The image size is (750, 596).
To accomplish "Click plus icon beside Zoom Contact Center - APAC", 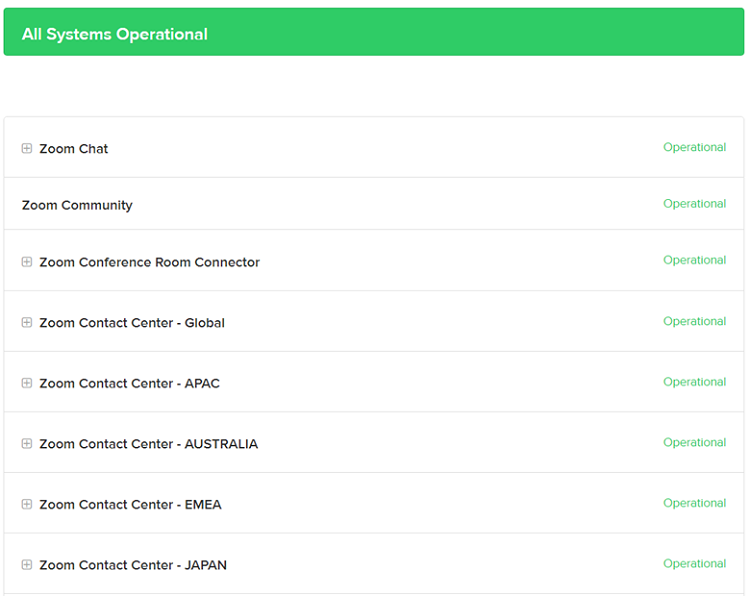I will pos(27,384).
